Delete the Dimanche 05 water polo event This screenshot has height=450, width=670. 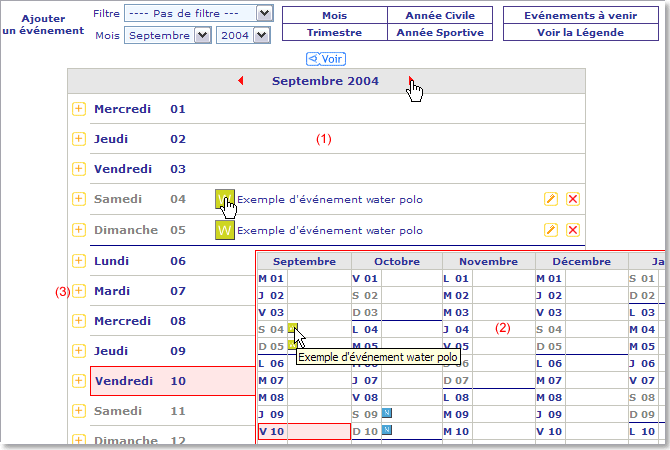573,230
